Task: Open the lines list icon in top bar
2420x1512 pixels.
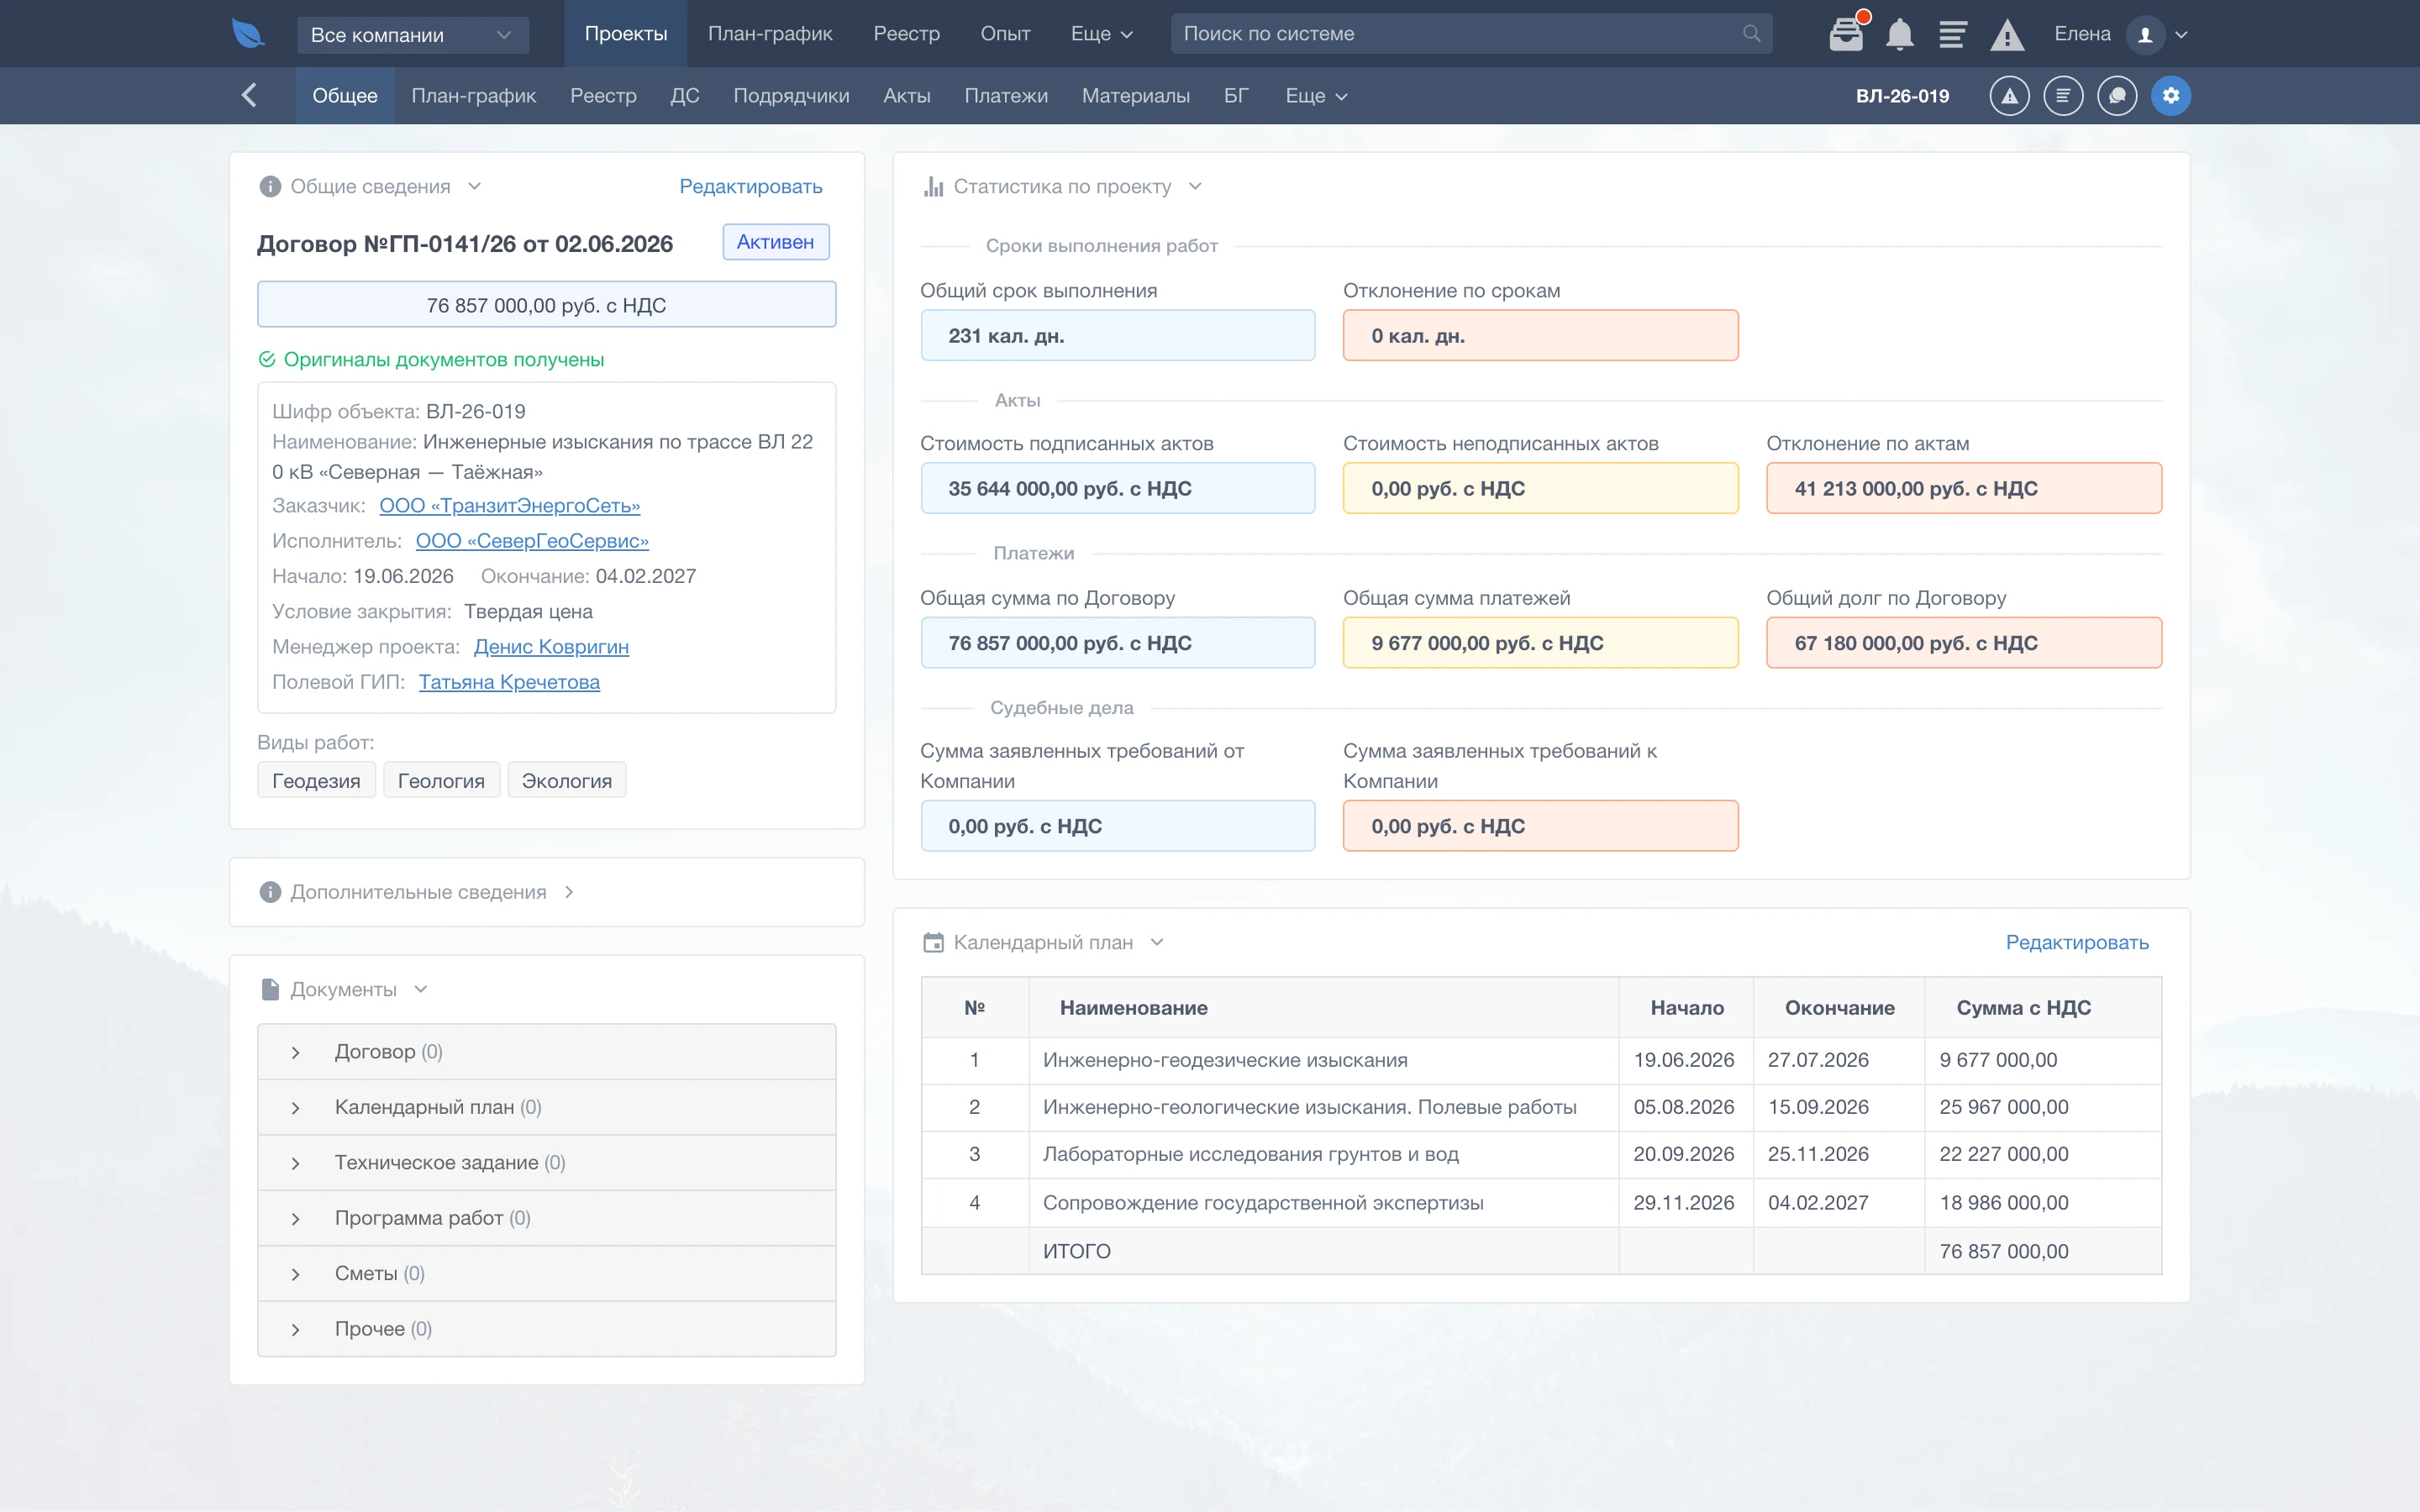Action: click(1952, 34)
